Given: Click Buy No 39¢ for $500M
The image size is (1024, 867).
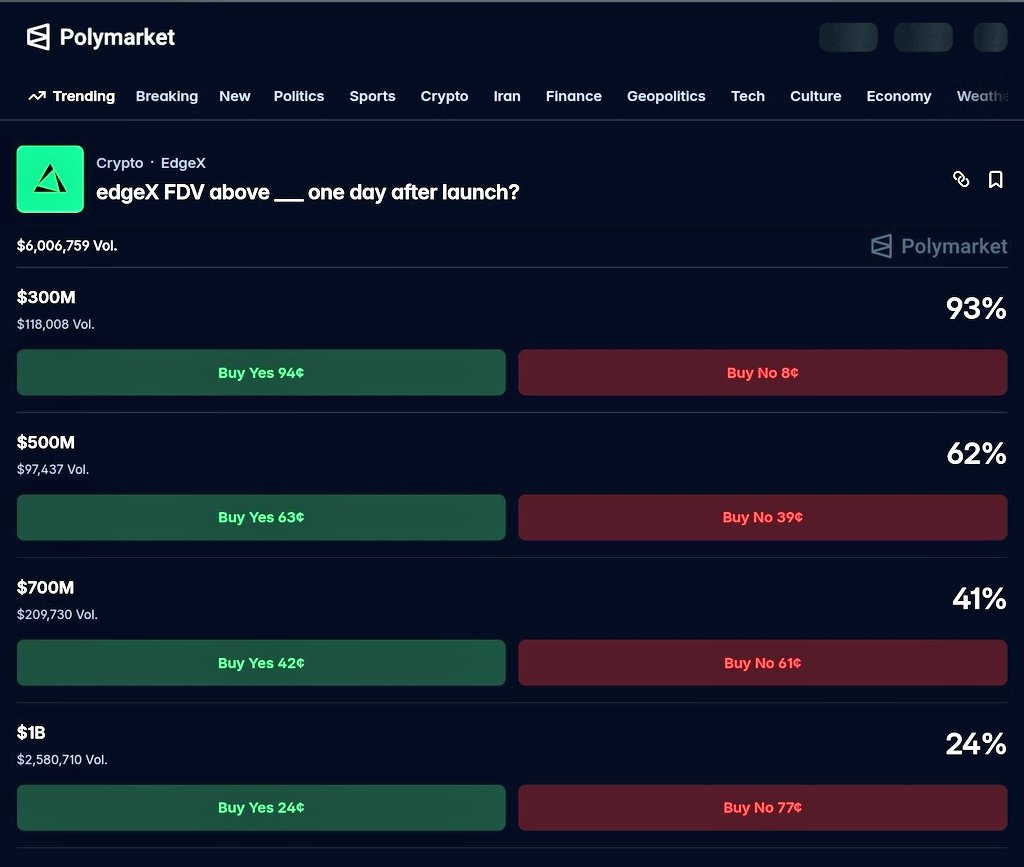Looking at the screenshot, I should [763, 517].
